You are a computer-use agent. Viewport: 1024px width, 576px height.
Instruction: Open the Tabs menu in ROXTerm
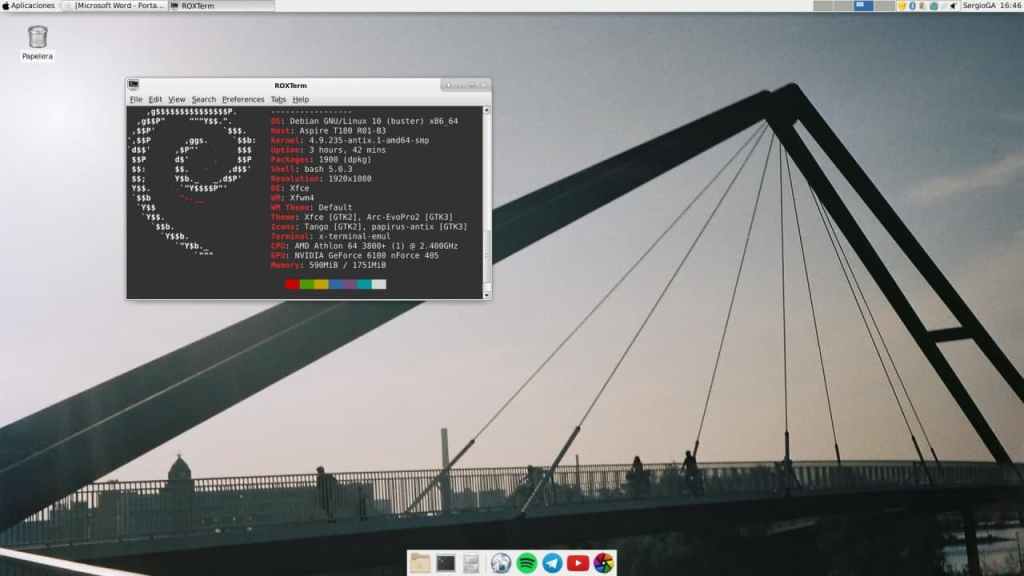tap(278, 100)
